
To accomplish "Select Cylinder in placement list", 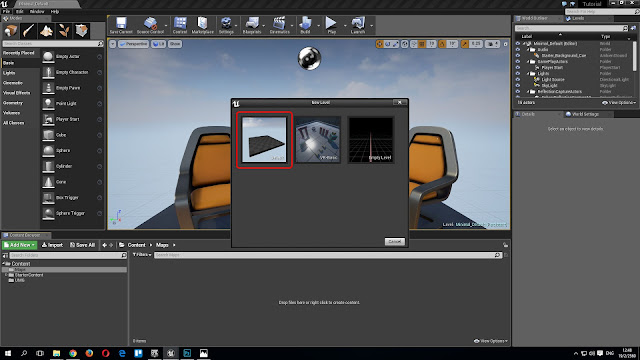I will click(72, 166).
